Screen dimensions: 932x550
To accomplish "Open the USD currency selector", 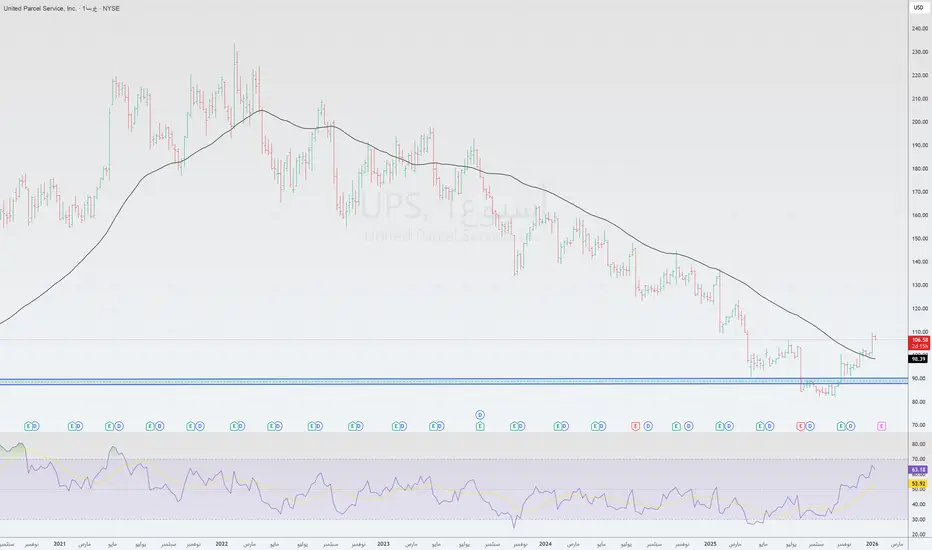I will (918, 8).
